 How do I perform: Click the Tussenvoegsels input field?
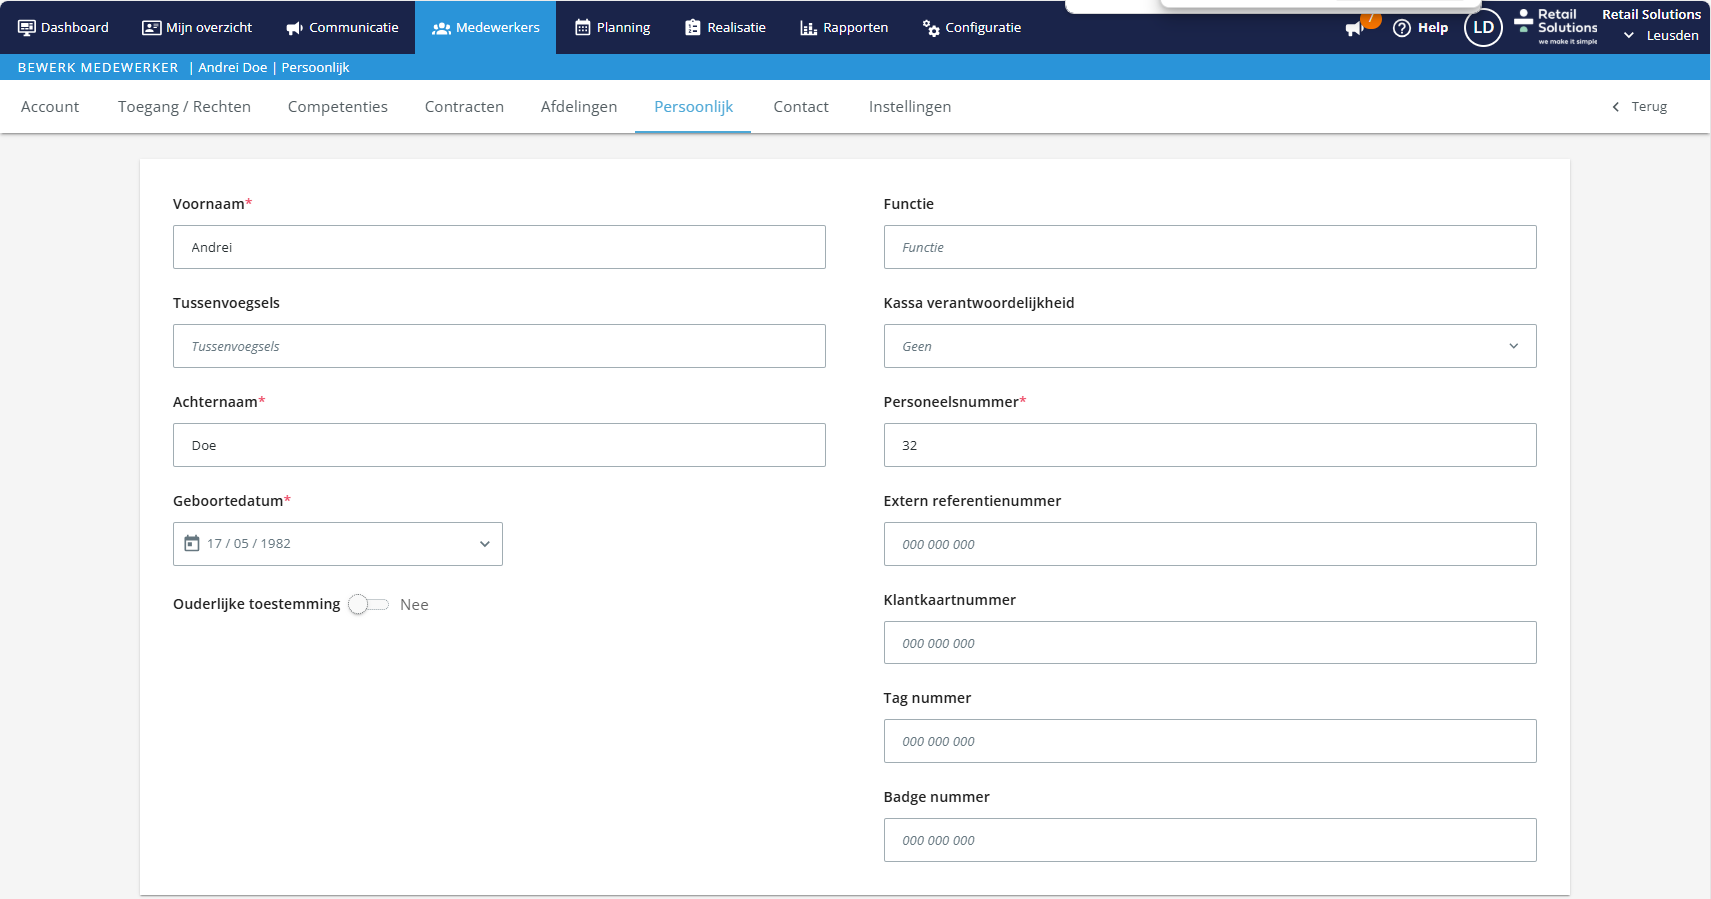pyautogui.click(x=499, y=346)
